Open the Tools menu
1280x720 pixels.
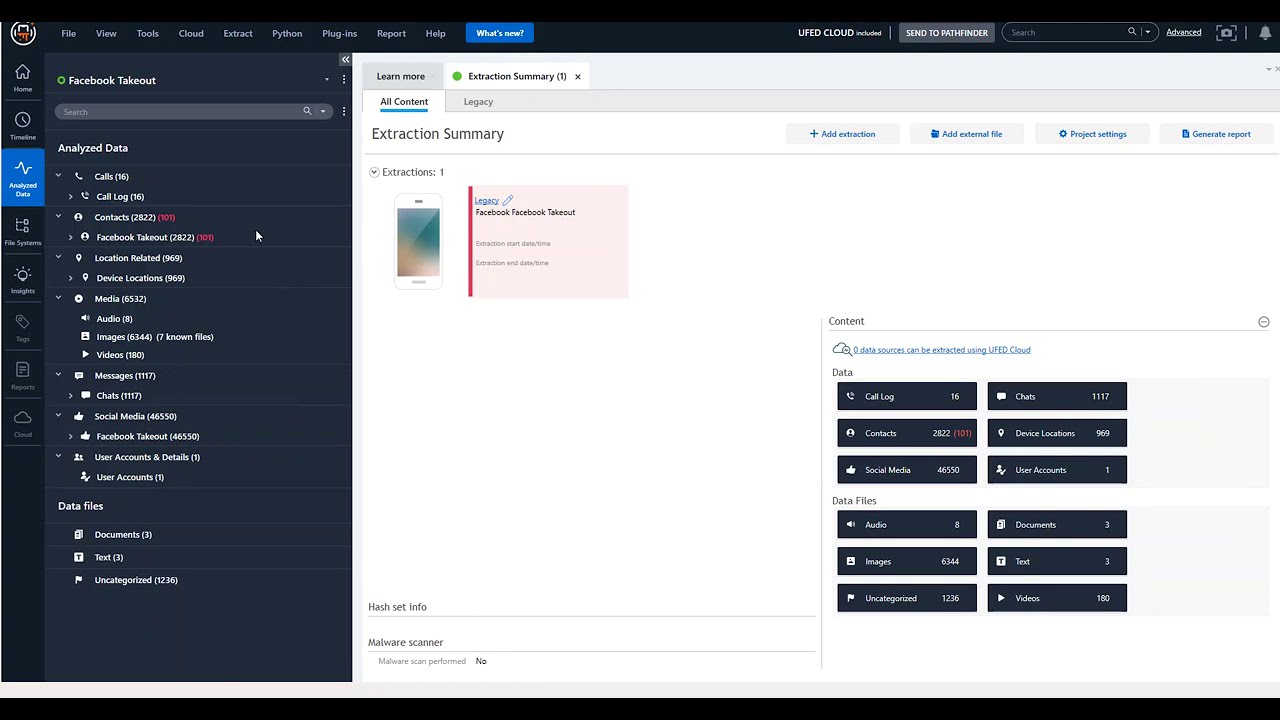pos(147,33)
